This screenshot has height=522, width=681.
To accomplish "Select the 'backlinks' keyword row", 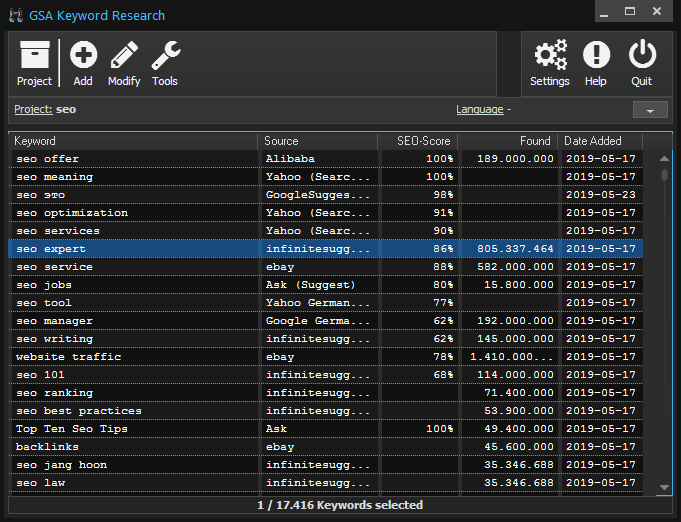I will (326, 447).
